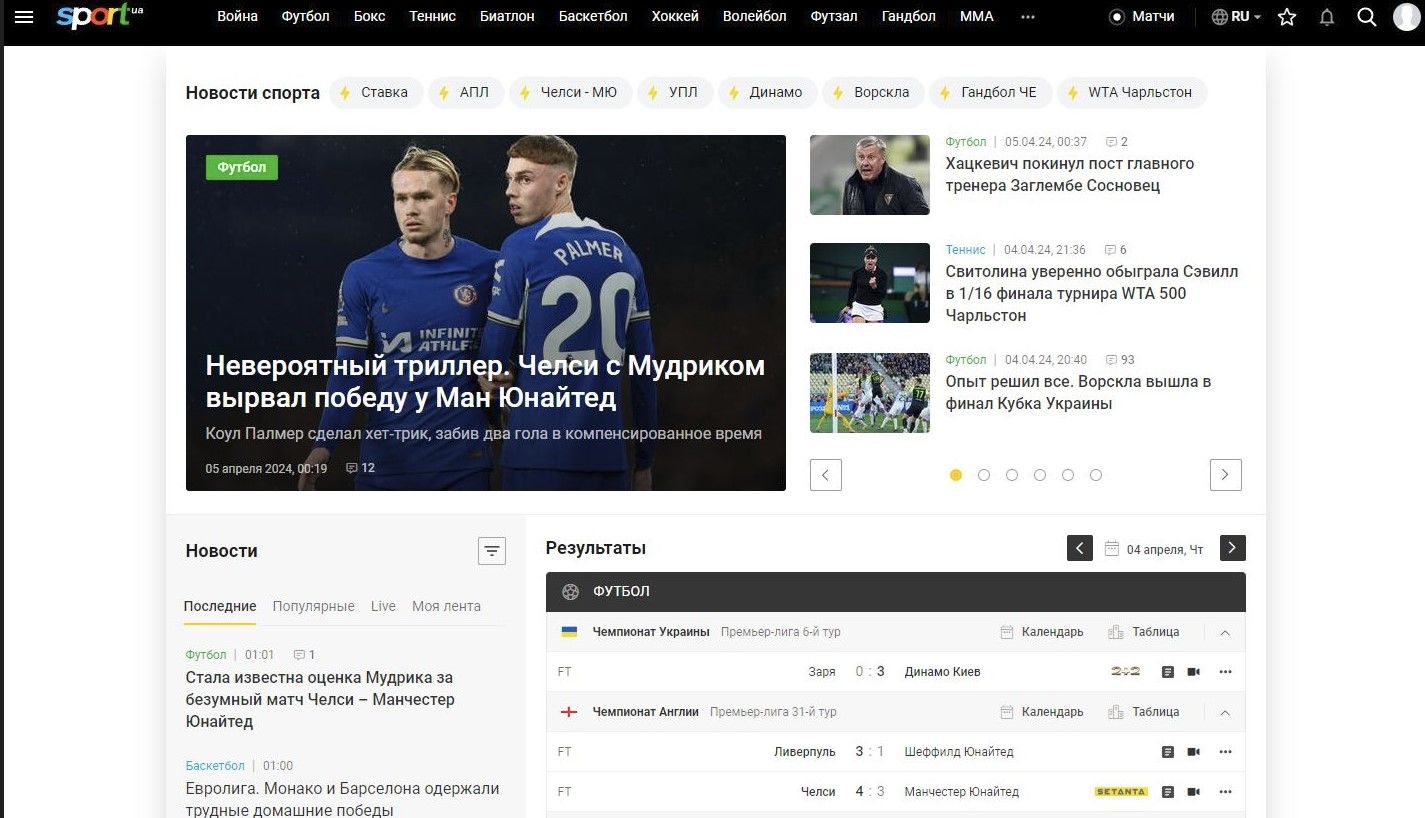Switch to Моя лента tab
Image resolution: width=1425 pixels, height=818 pixels.
pos(446,606)
